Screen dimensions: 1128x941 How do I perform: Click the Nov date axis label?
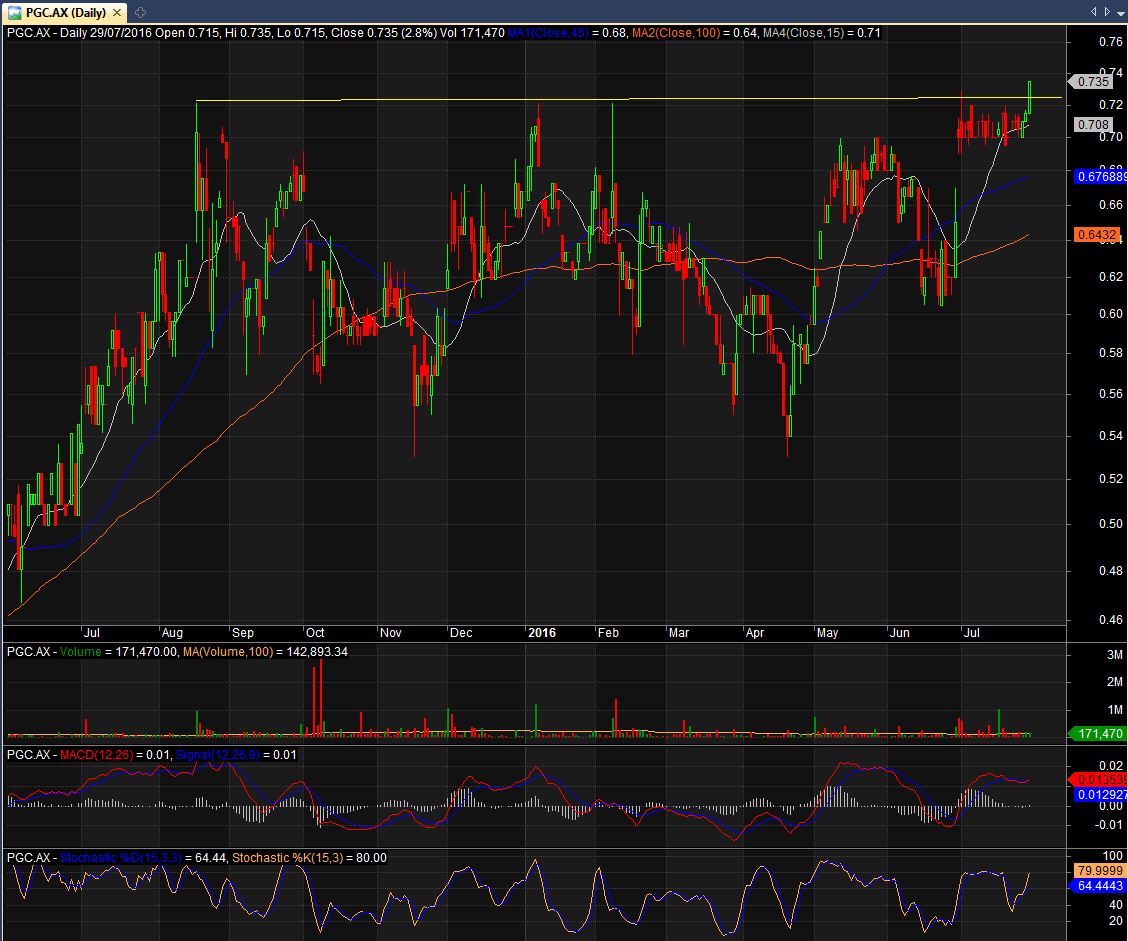coord(390,633)
